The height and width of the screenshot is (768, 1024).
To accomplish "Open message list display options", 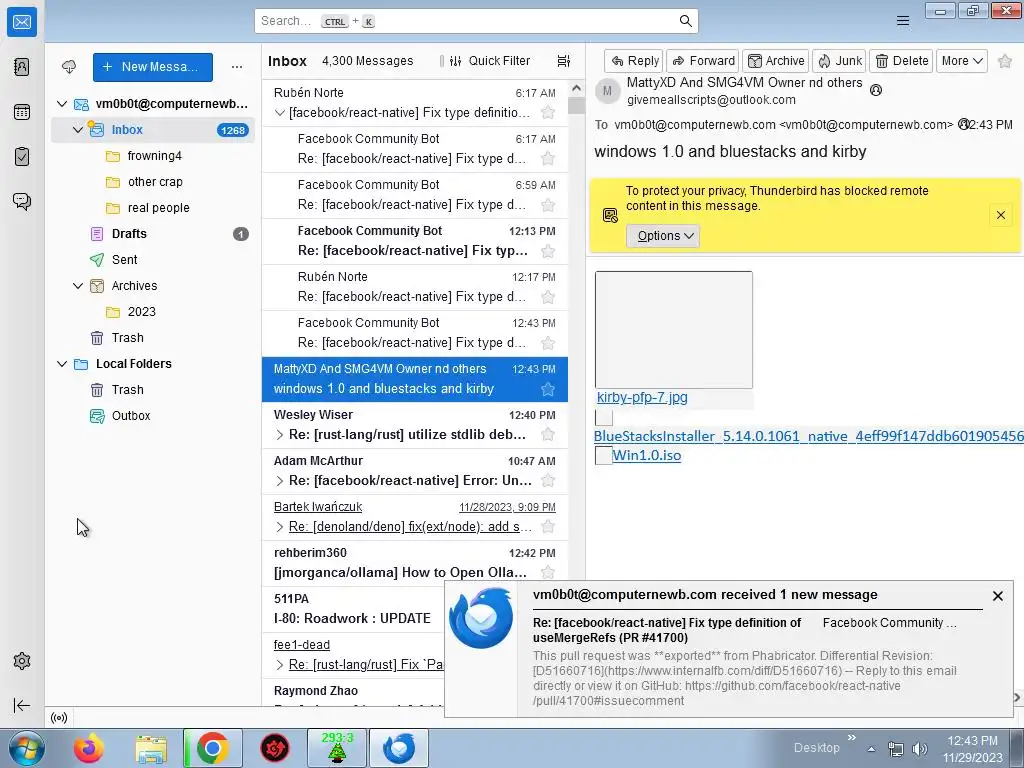I will click(564, 61).
